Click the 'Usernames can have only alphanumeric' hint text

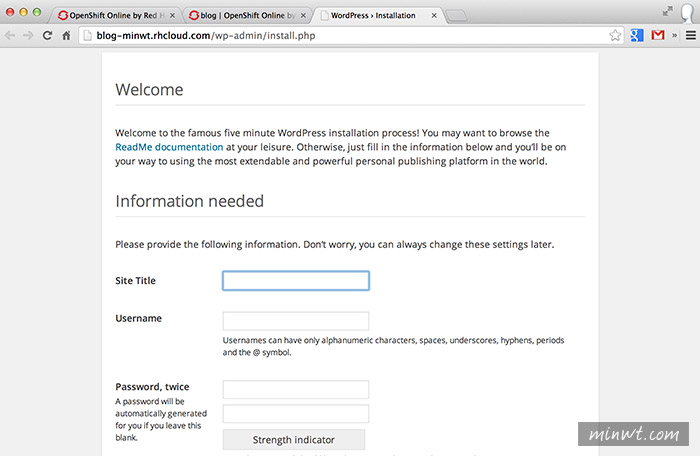click(x=393, y=346)
